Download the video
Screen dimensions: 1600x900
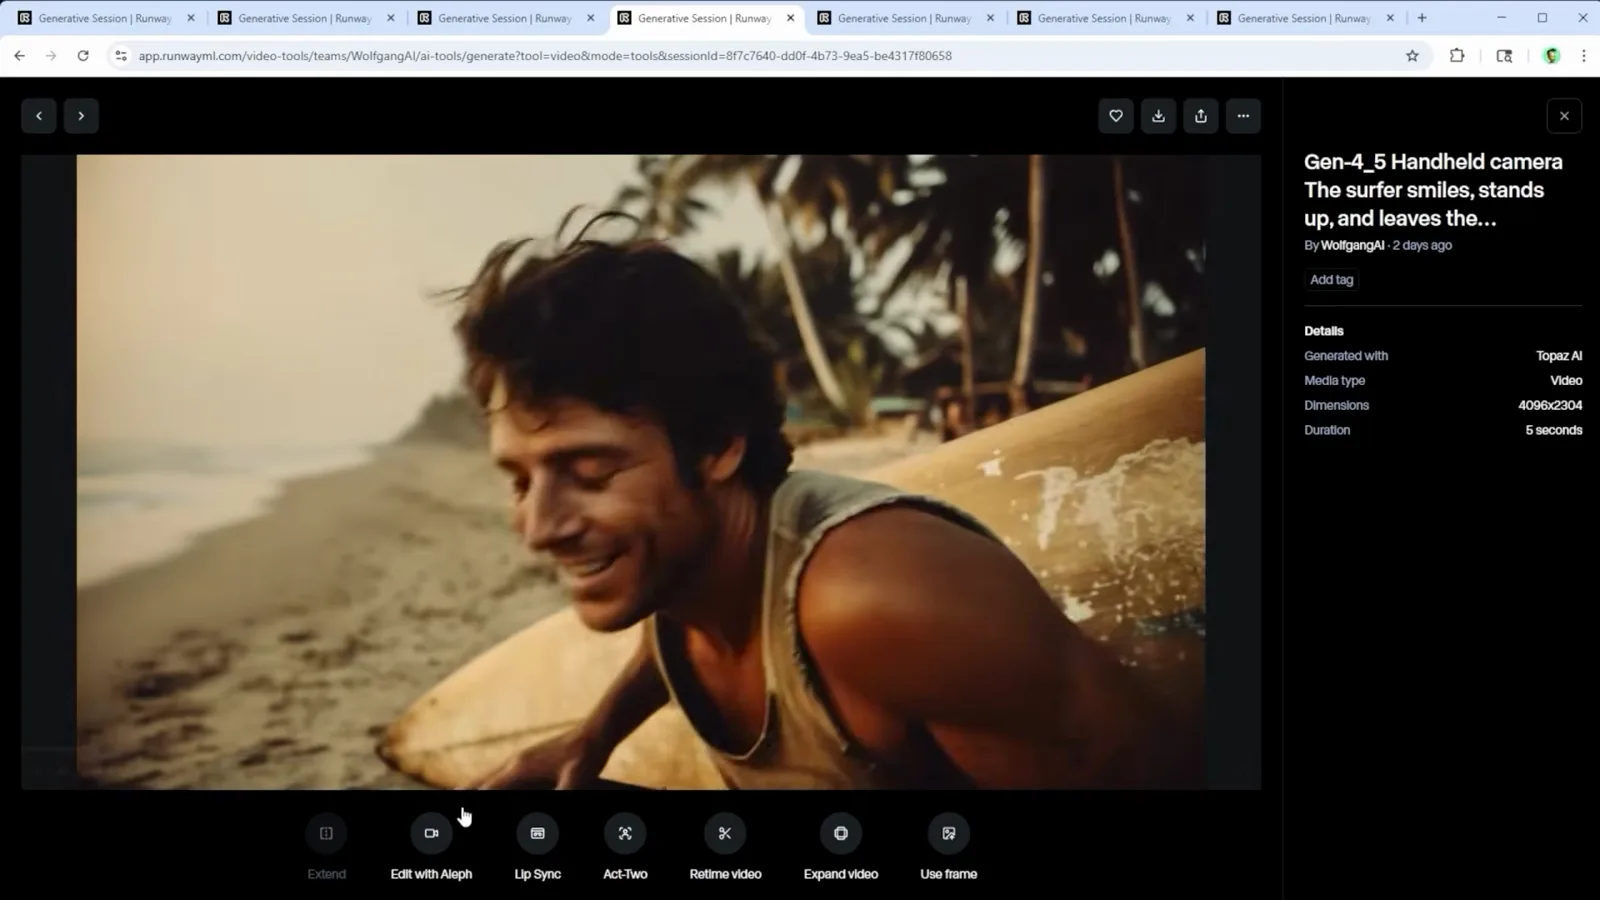(1158, 116)
